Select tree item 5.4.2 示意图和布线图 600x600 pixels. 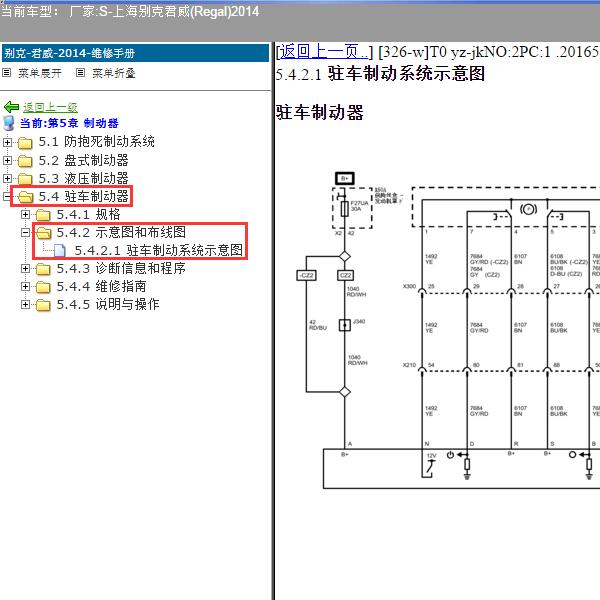coord(121,232)
